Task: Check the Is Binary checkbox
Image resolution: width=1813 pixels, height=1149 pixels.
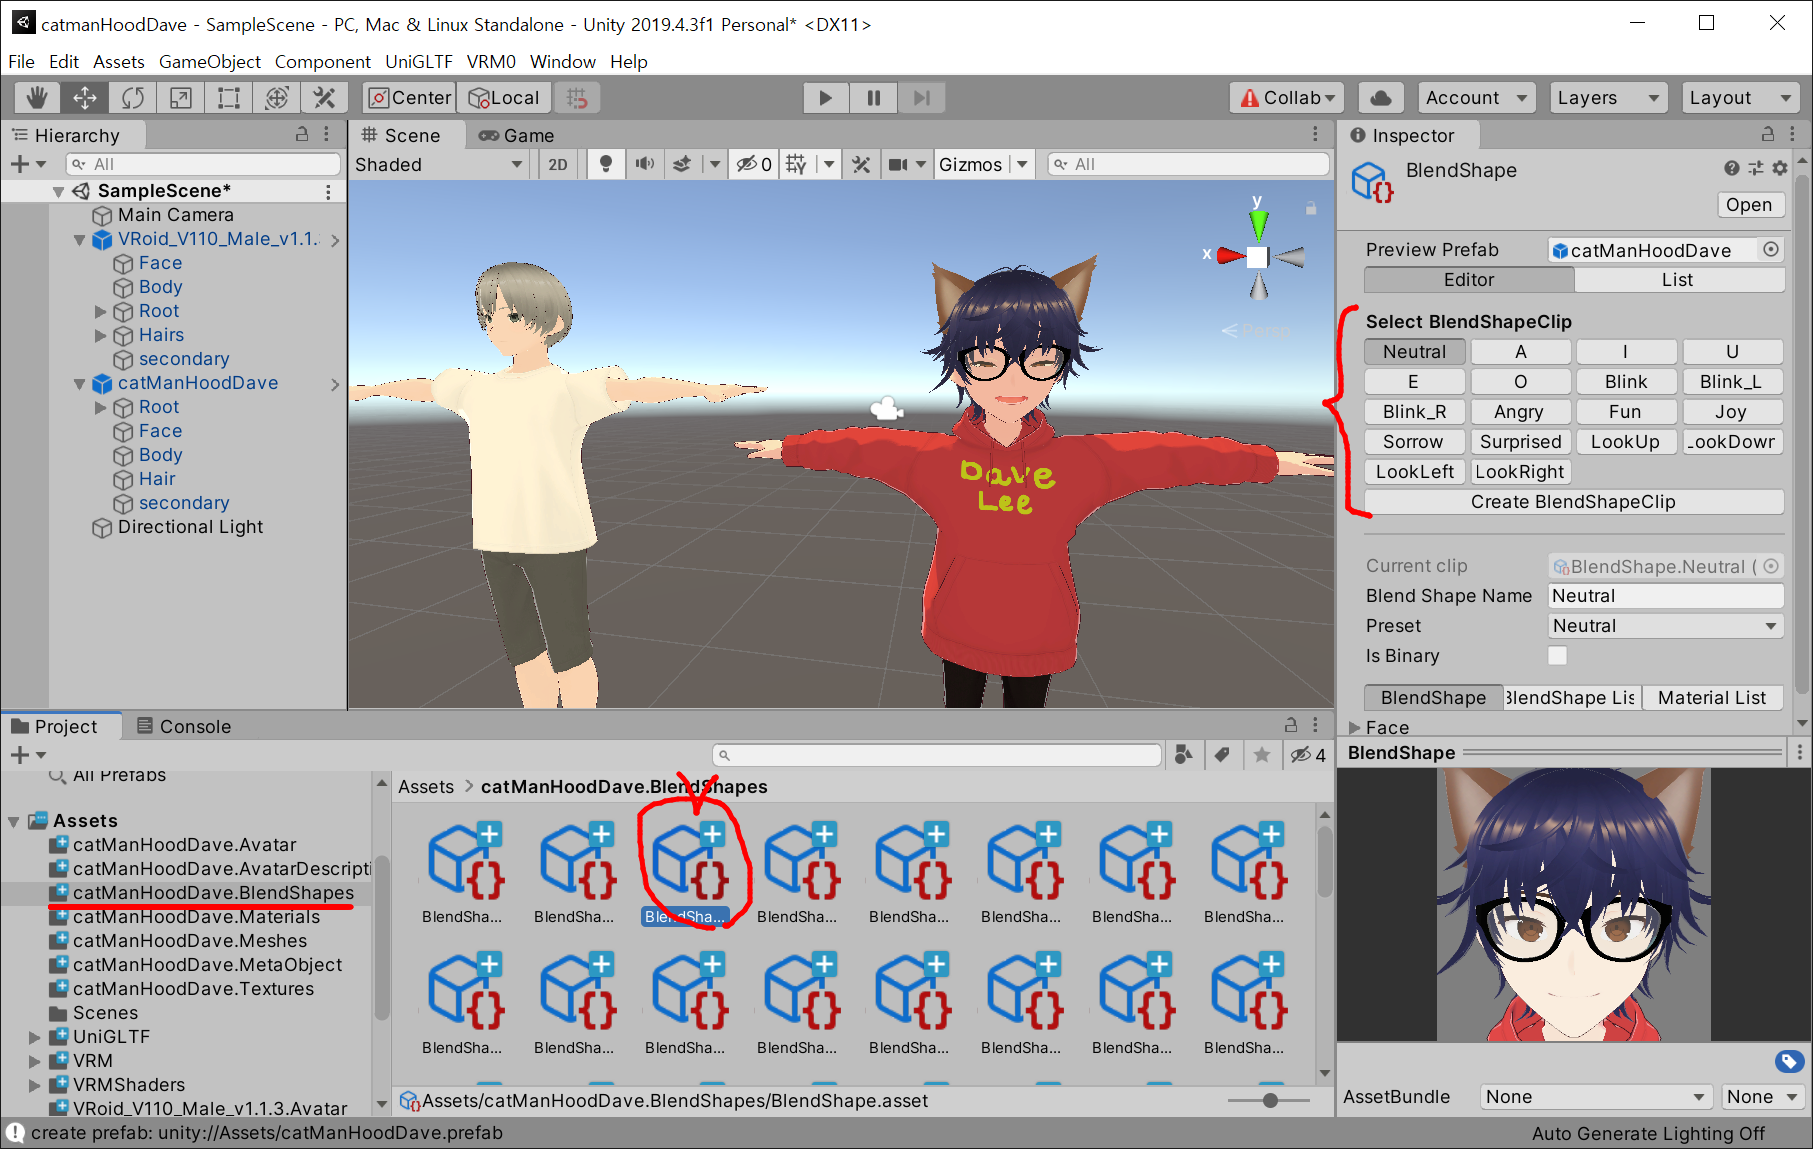Action: click(x=1557, y=656)
